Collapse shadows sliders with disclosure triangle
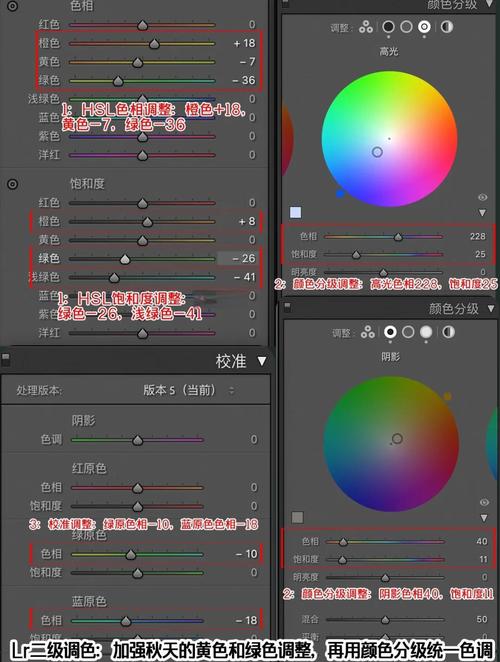Image resolution: width=500 pixels, height=662 pixels. pyautogui.click(x=484, y=518)
